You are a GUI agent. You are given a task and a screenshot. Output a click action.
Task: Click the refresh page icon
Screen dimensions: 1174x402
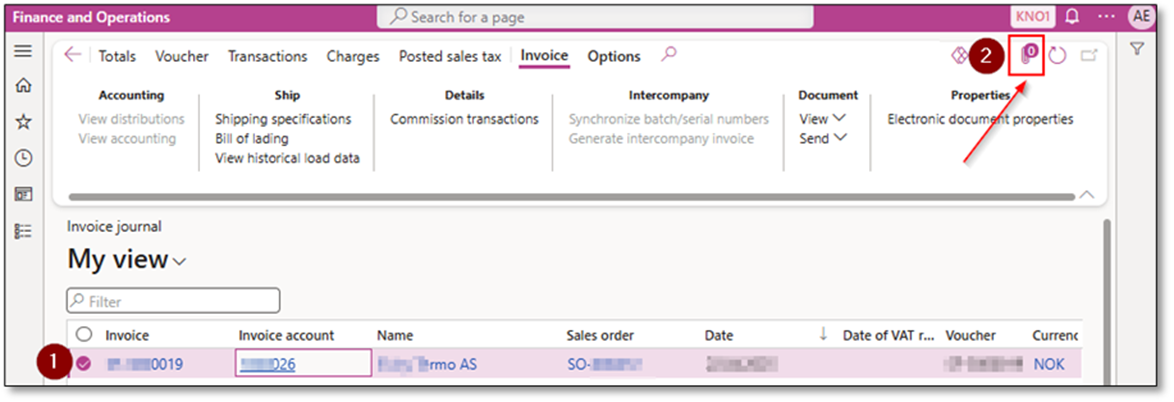point(1058,56)
